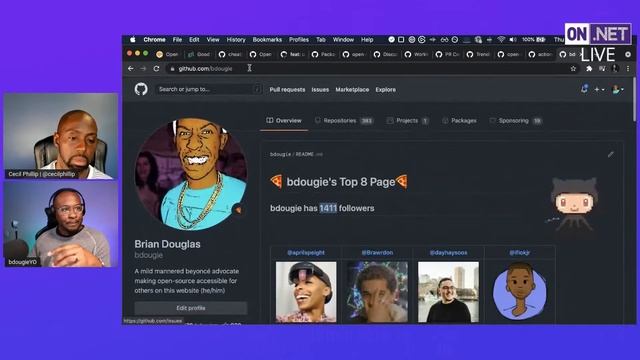This screenshot has width=640, height=360.
Task: Open Pull requests in GitHub header
Action: [x=287, y=89]
